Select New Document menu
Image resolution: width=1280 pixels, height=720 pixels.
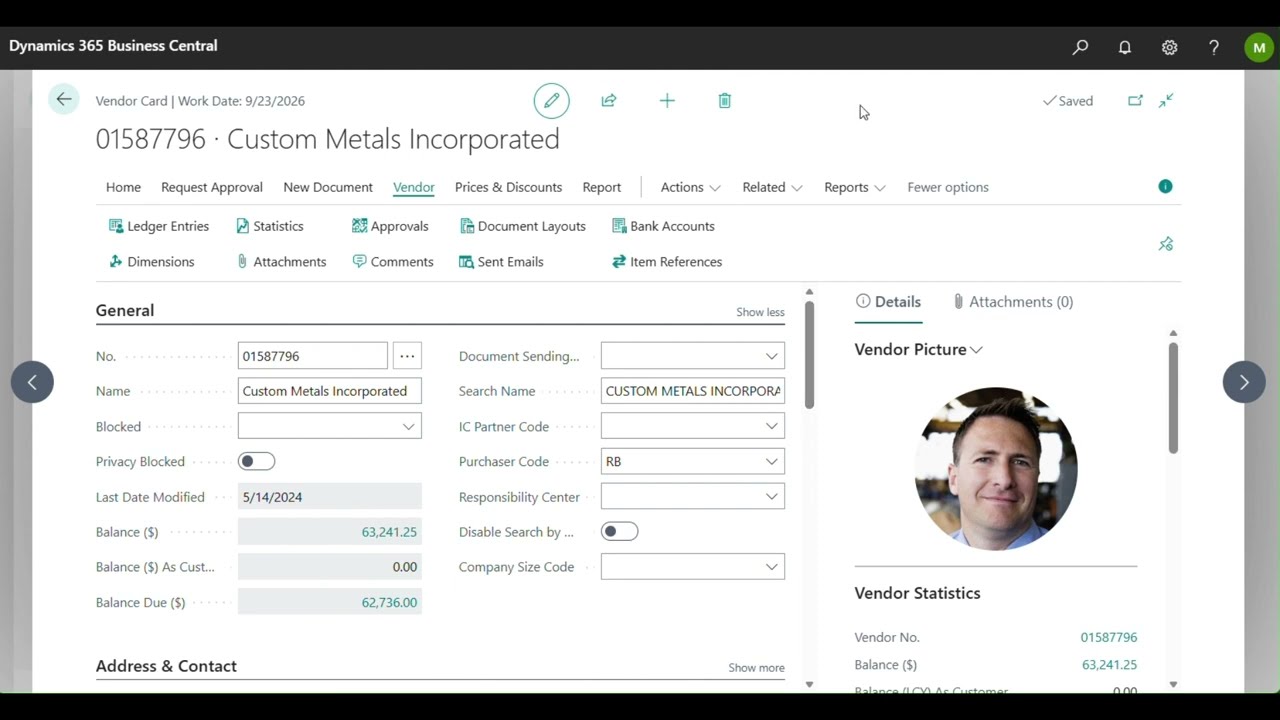pyautogui.click(x=328, y=187)
